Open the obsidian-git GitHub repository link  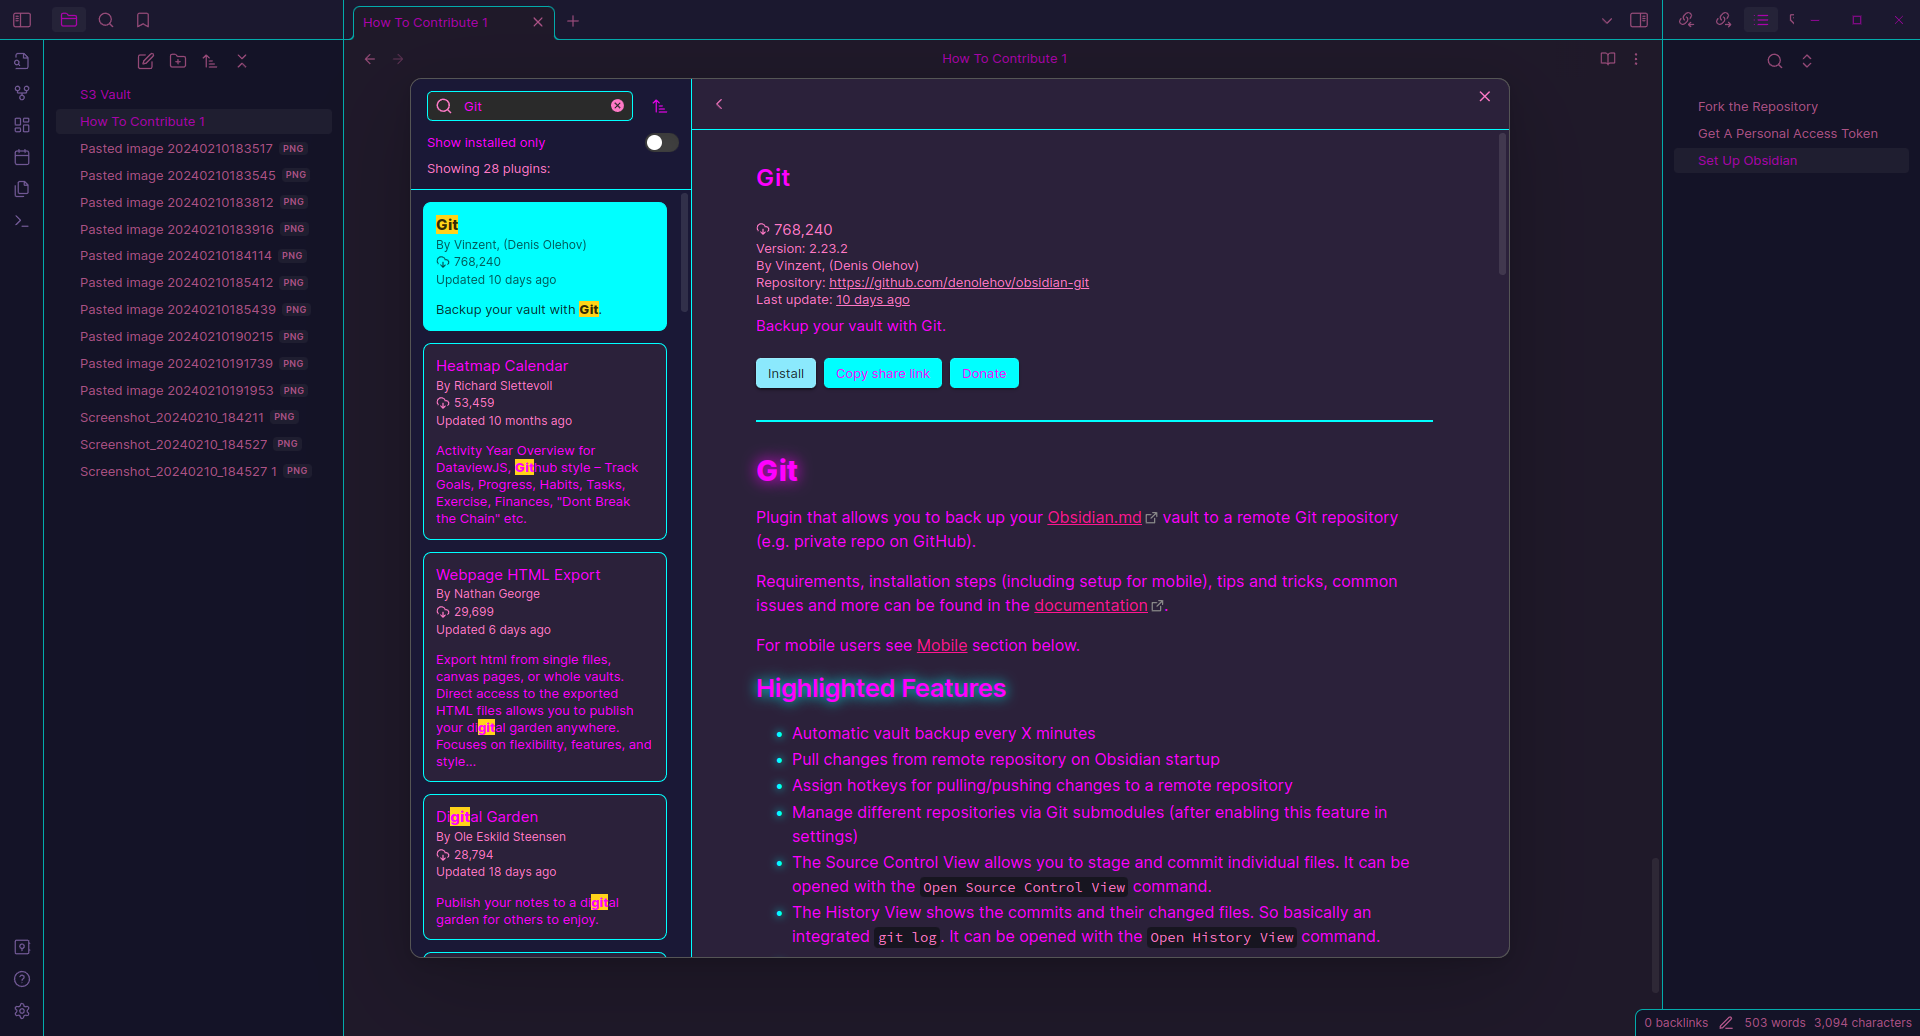[959, 283]
